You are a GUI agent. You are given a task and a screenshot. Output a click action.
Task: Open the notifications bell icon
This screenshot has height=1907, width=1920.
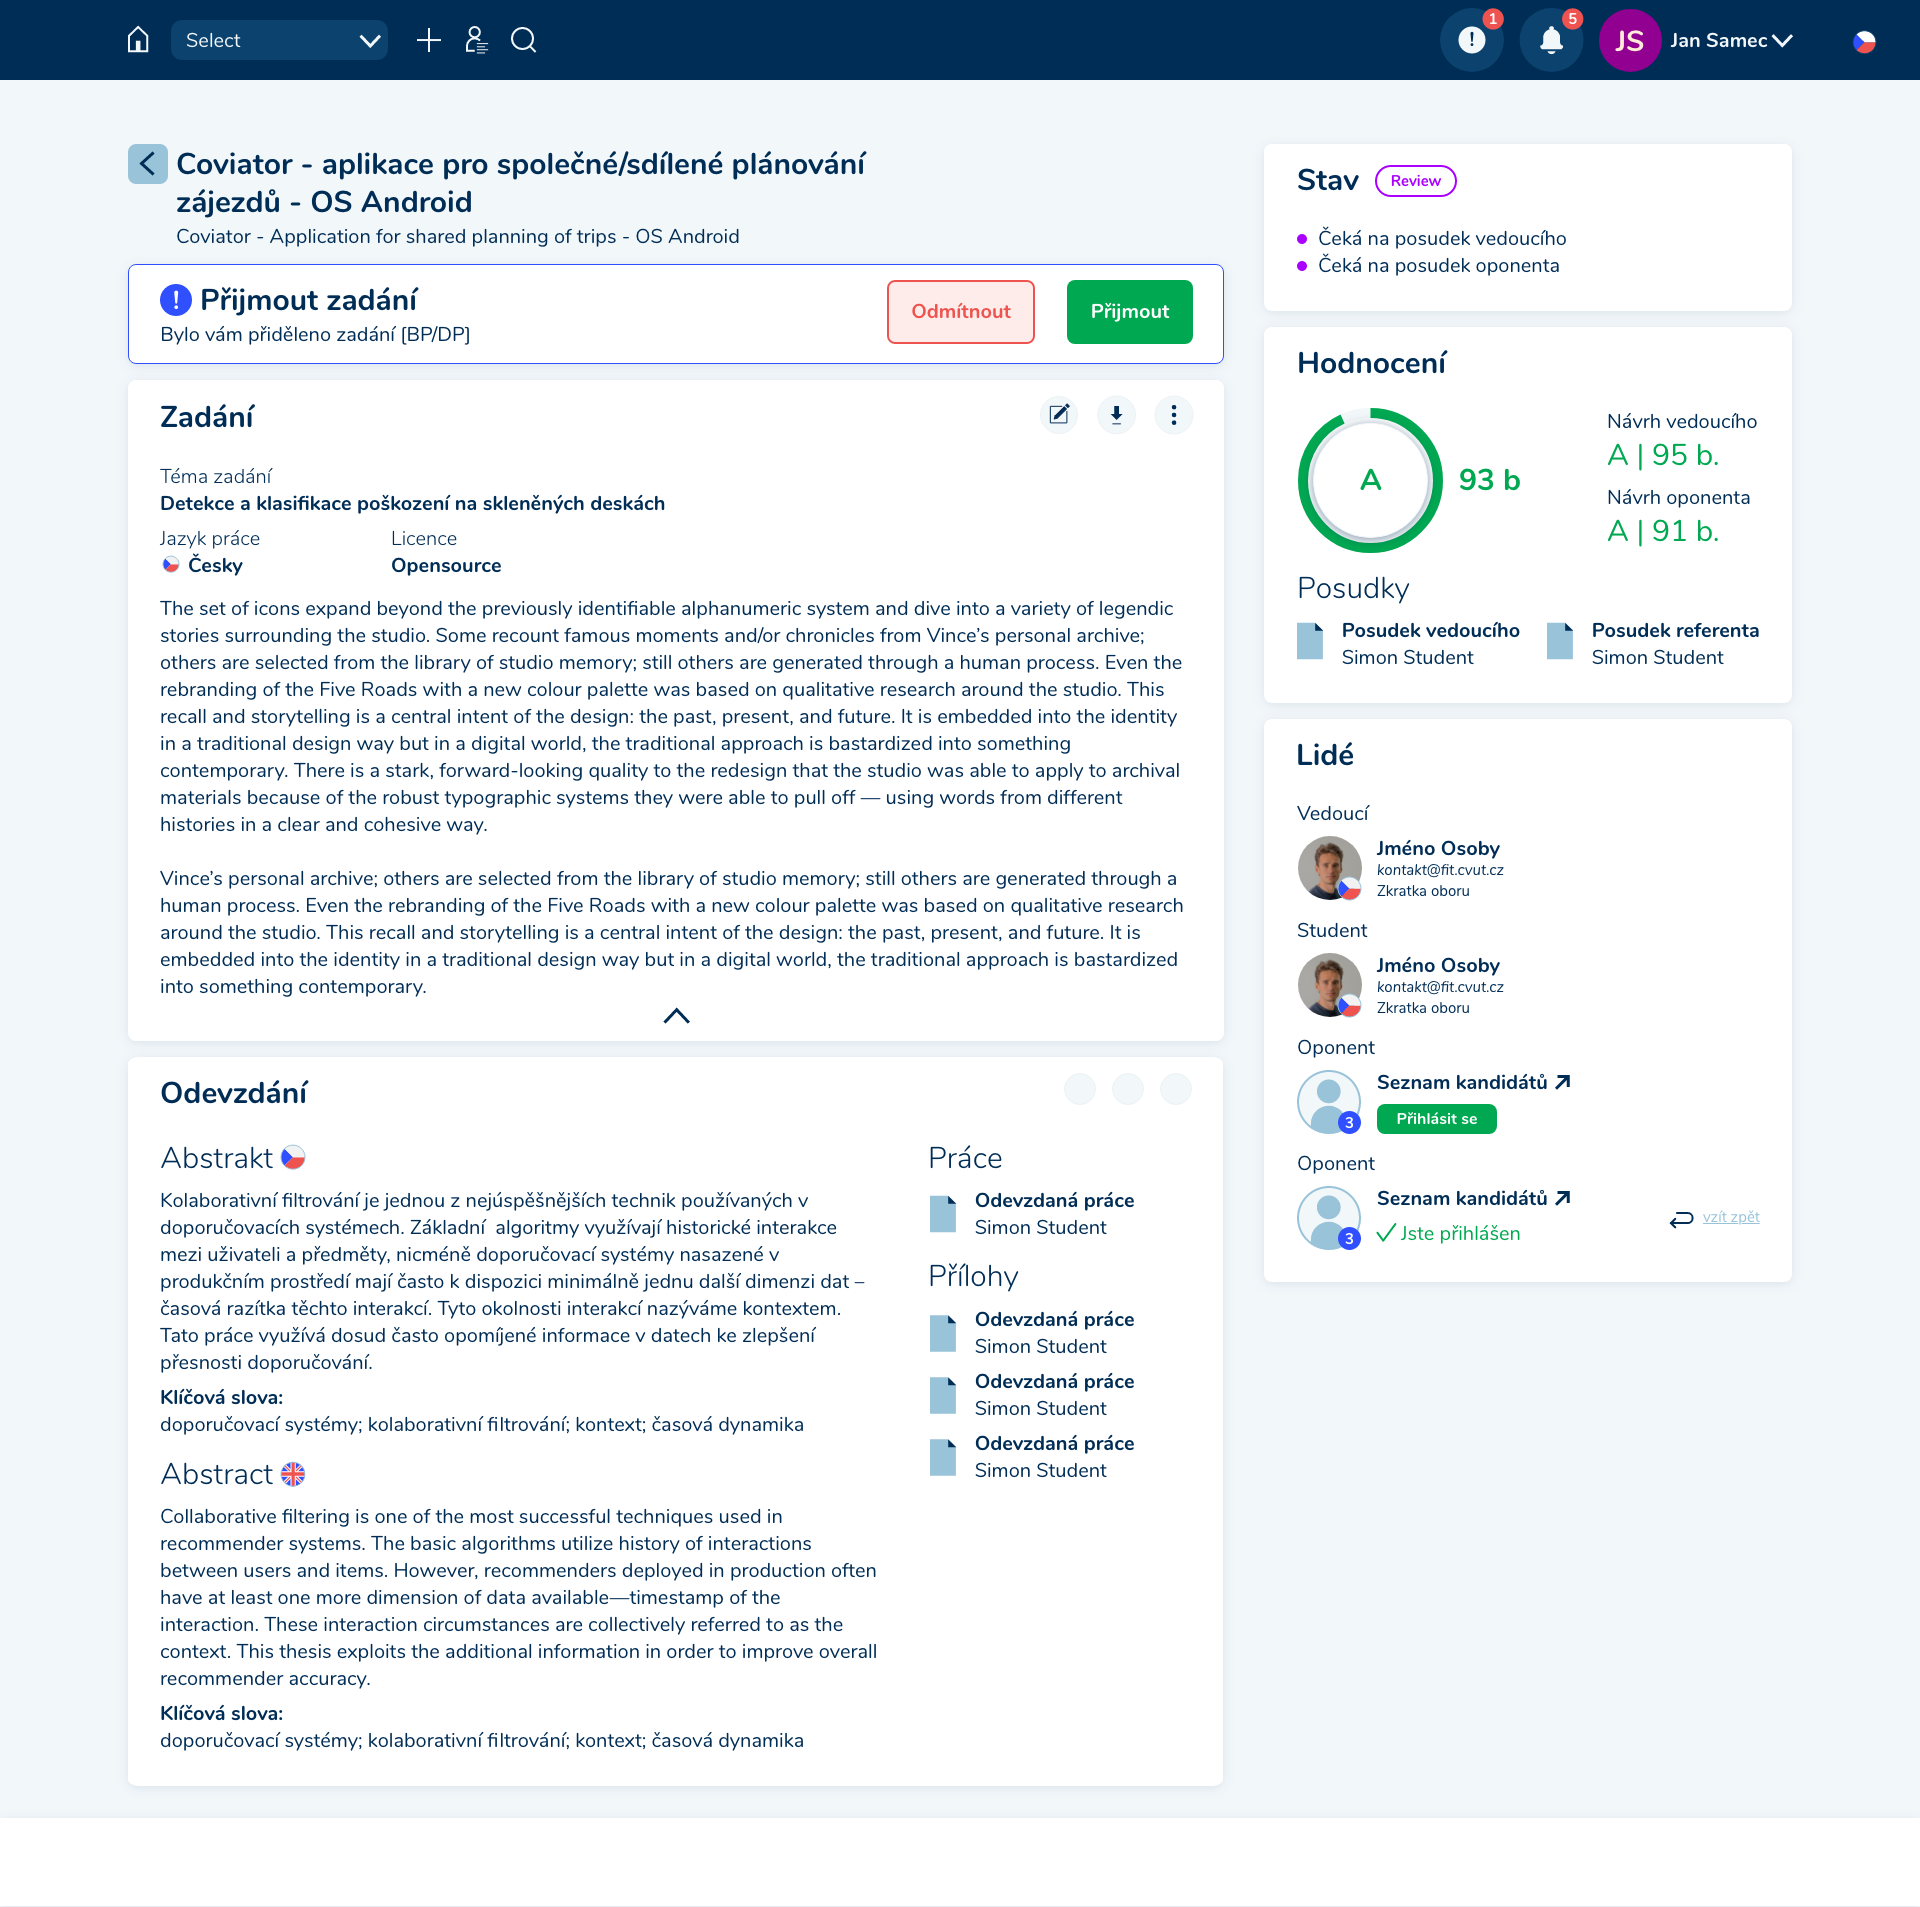tap(1551, 40)
